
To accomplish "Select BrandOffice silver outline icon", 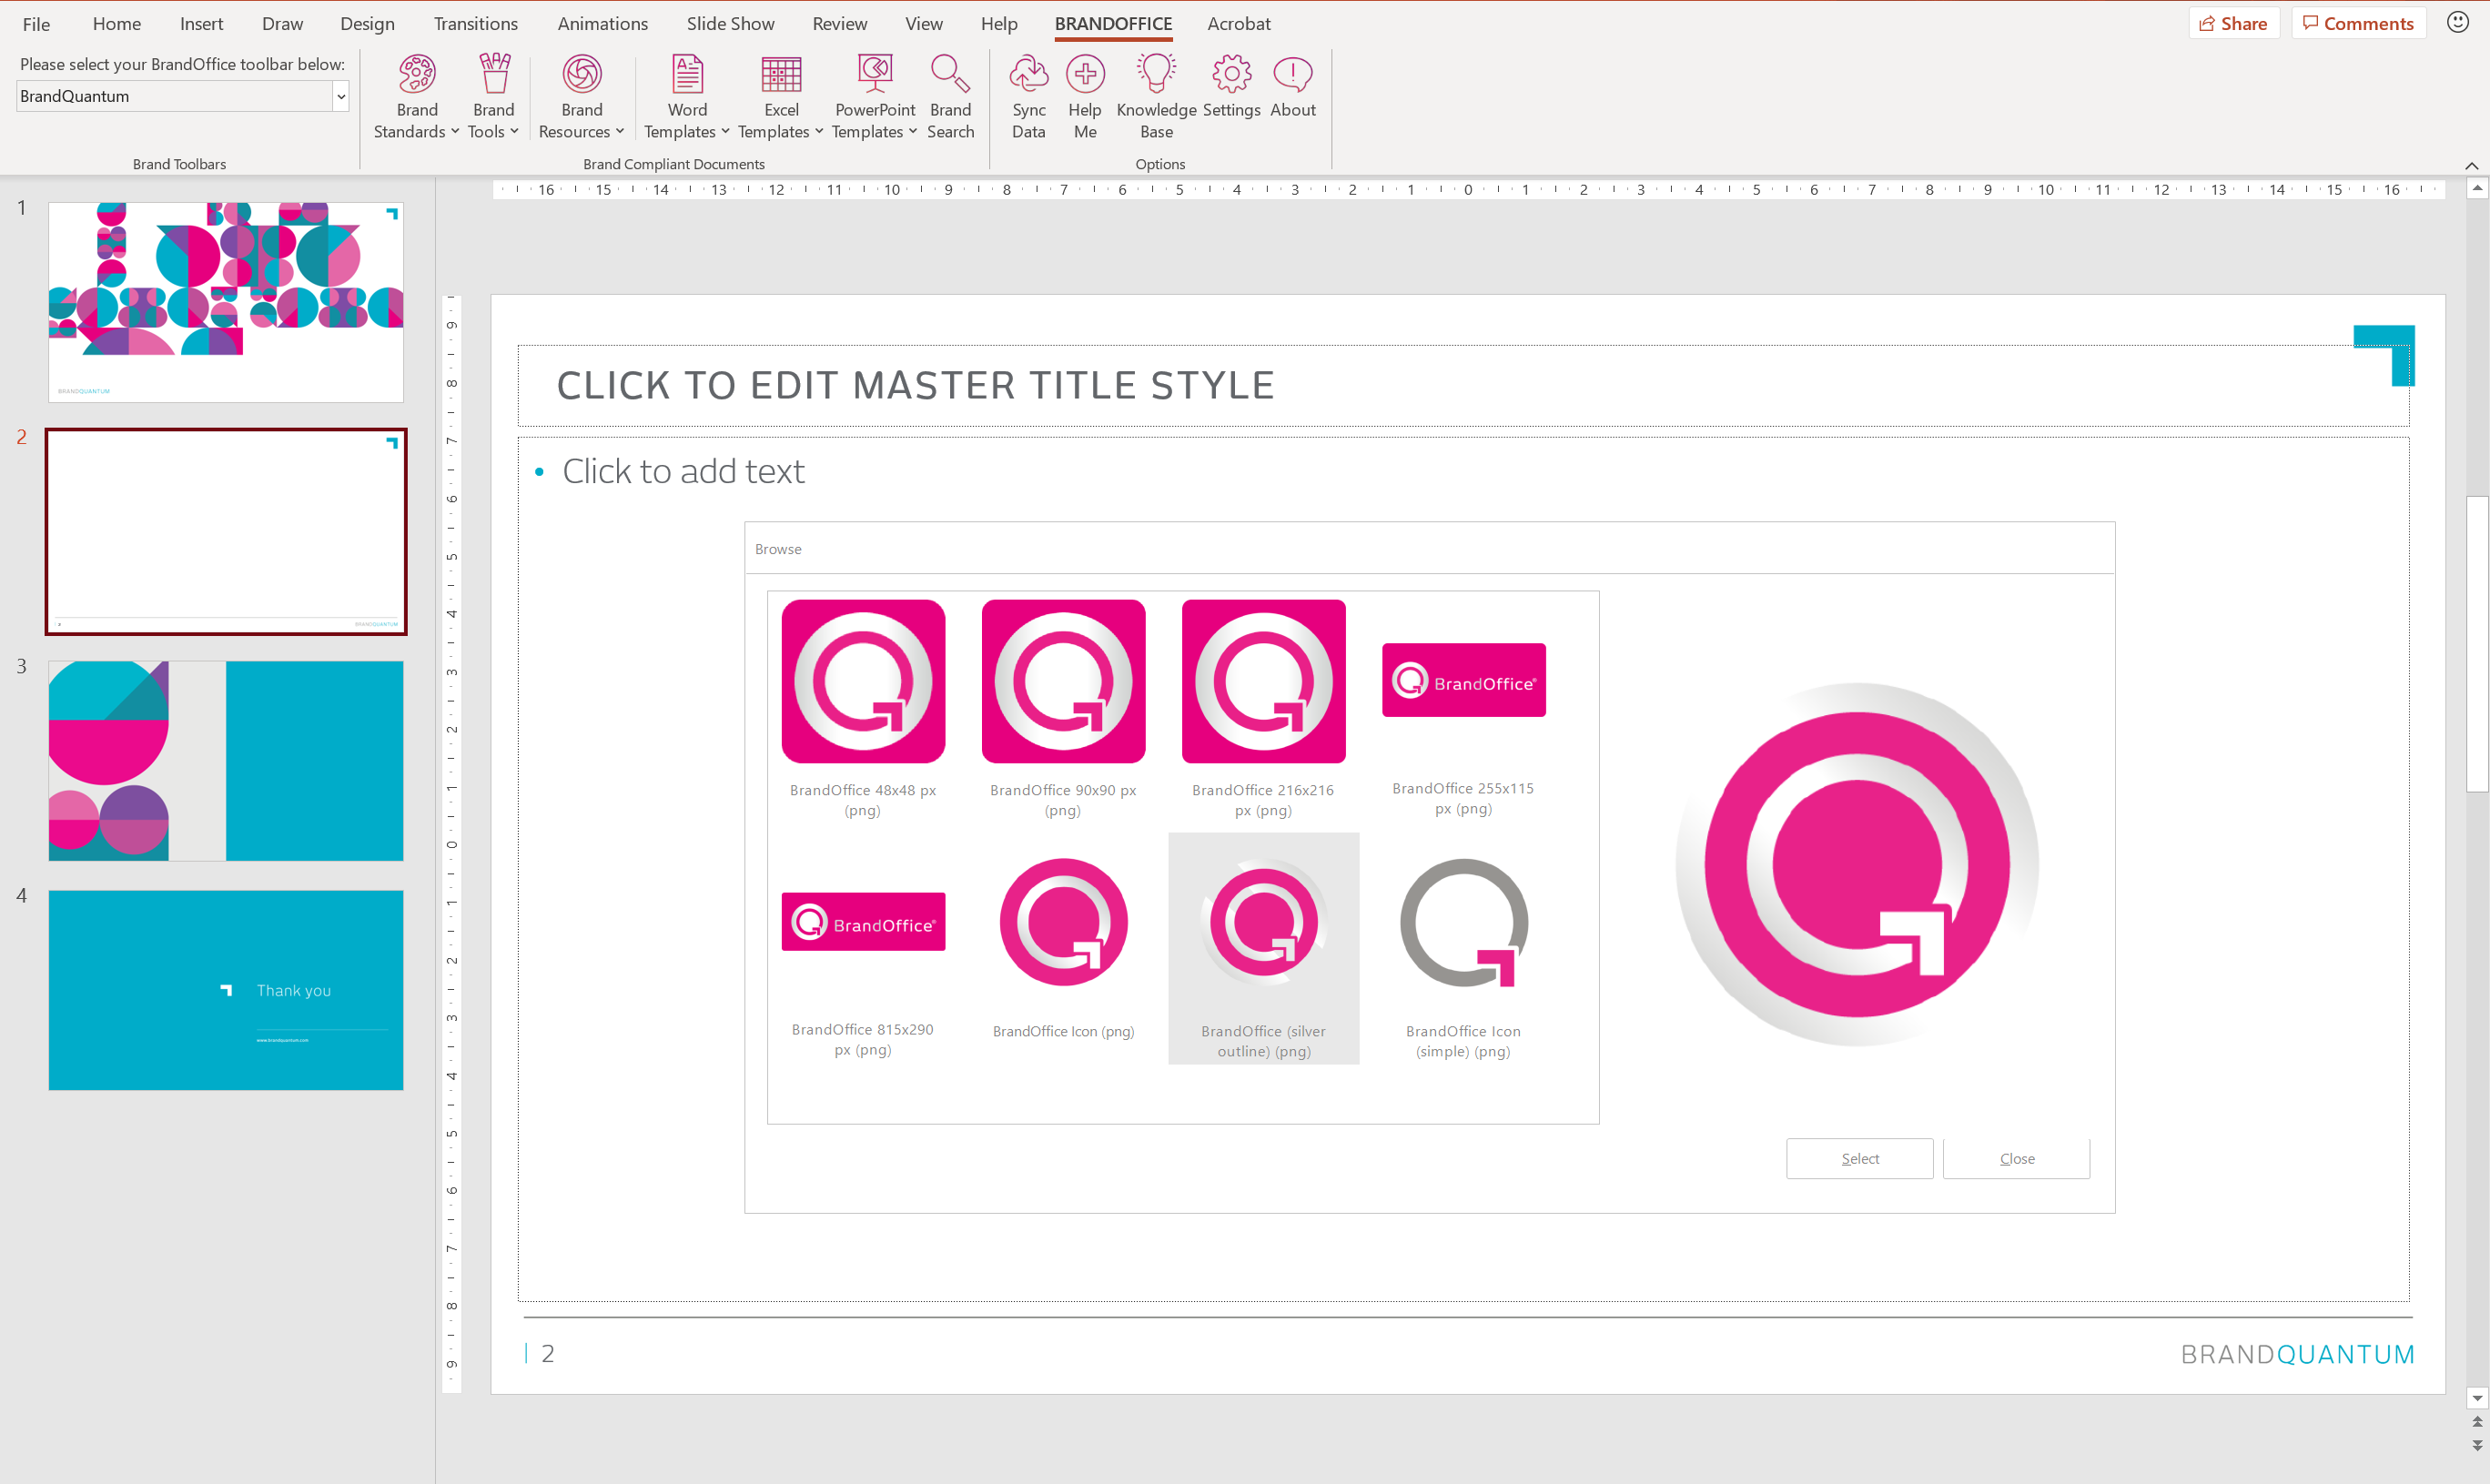I will point(1263,948).
